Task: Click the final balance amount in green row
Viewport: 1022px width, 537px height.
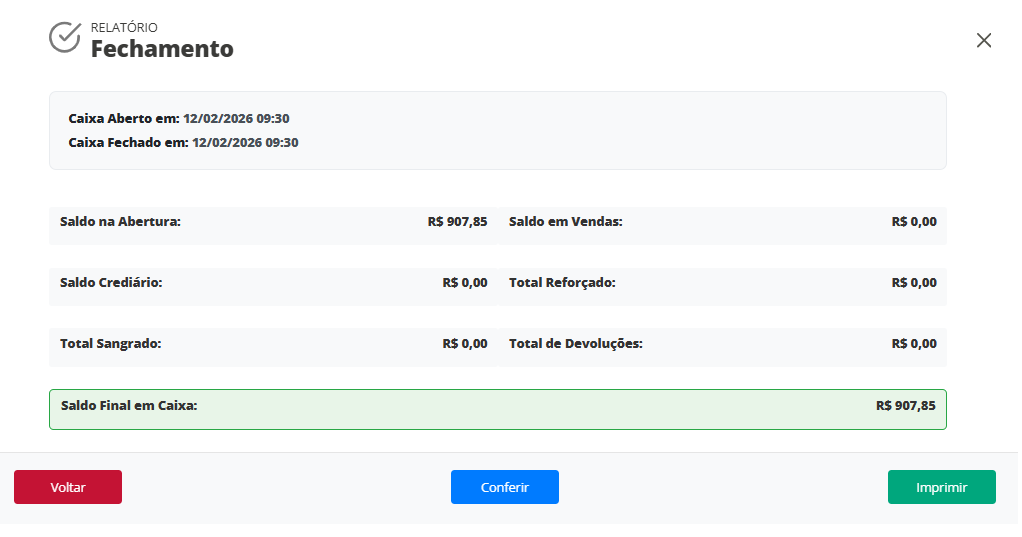Action: click(x=905, y=405)
